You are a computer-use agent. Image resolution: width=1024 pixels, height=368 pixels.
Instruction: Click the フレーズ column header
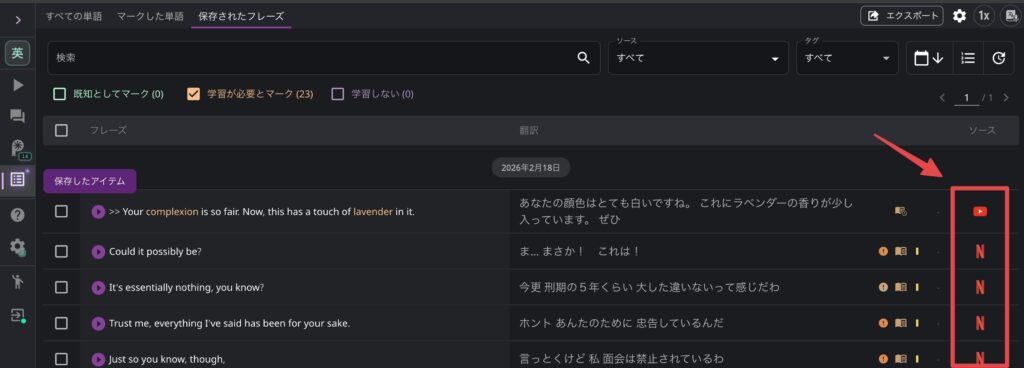tap(108, 130)
